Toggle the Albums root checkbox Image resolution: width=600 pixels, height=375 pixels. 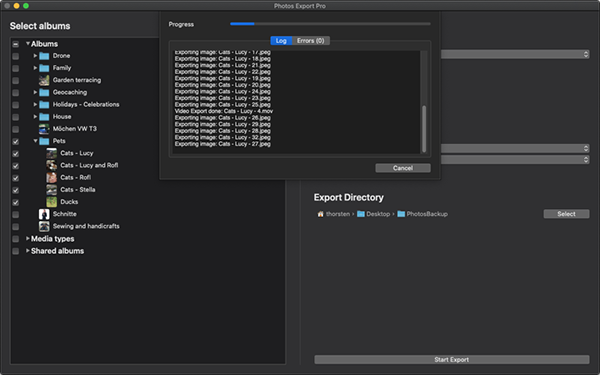click(x=16, y=44)
